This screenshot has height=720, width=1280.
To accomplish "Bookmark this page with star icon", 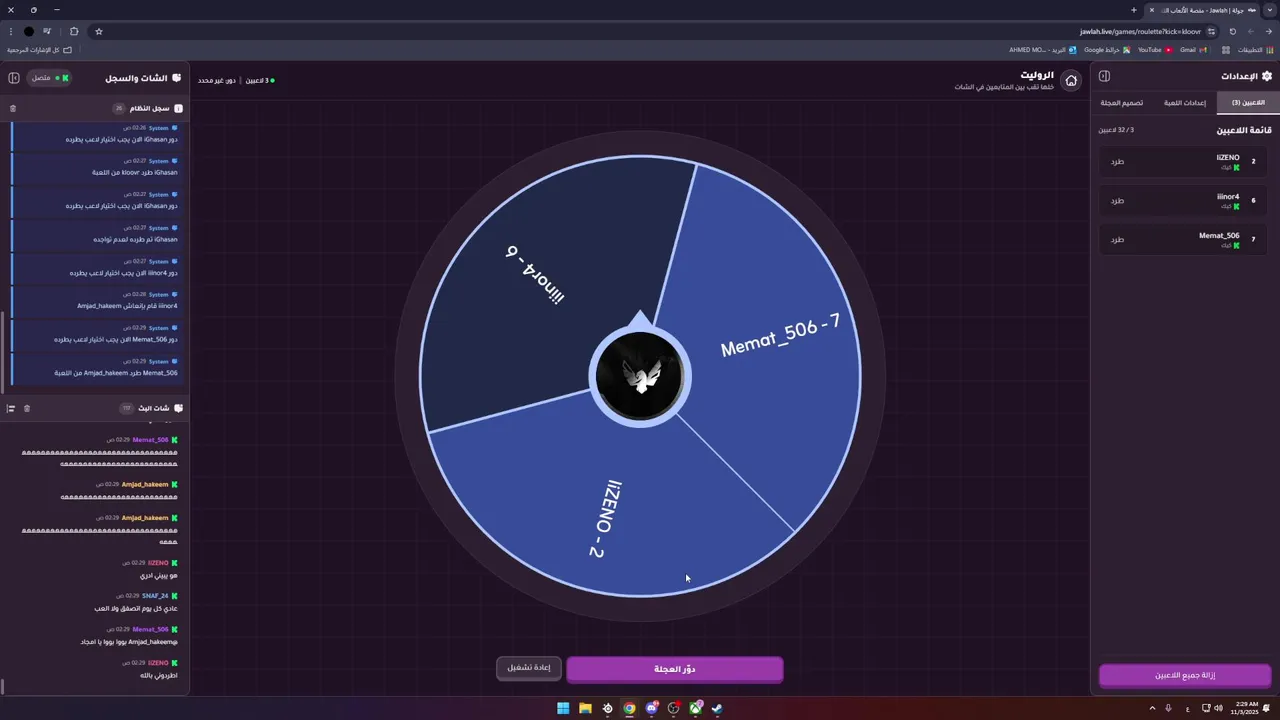I will 99,31.
